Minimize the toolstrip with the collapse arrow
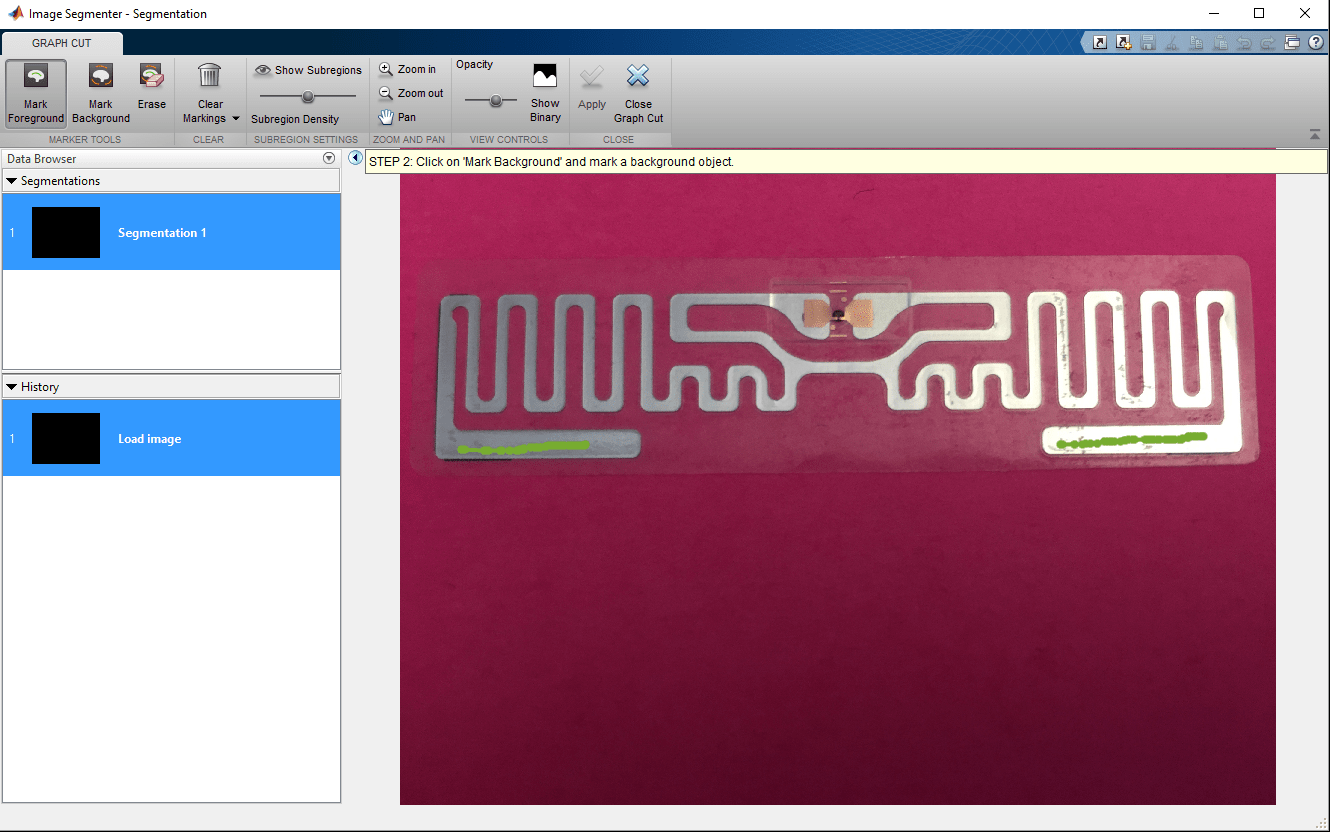 (1314, 135)
